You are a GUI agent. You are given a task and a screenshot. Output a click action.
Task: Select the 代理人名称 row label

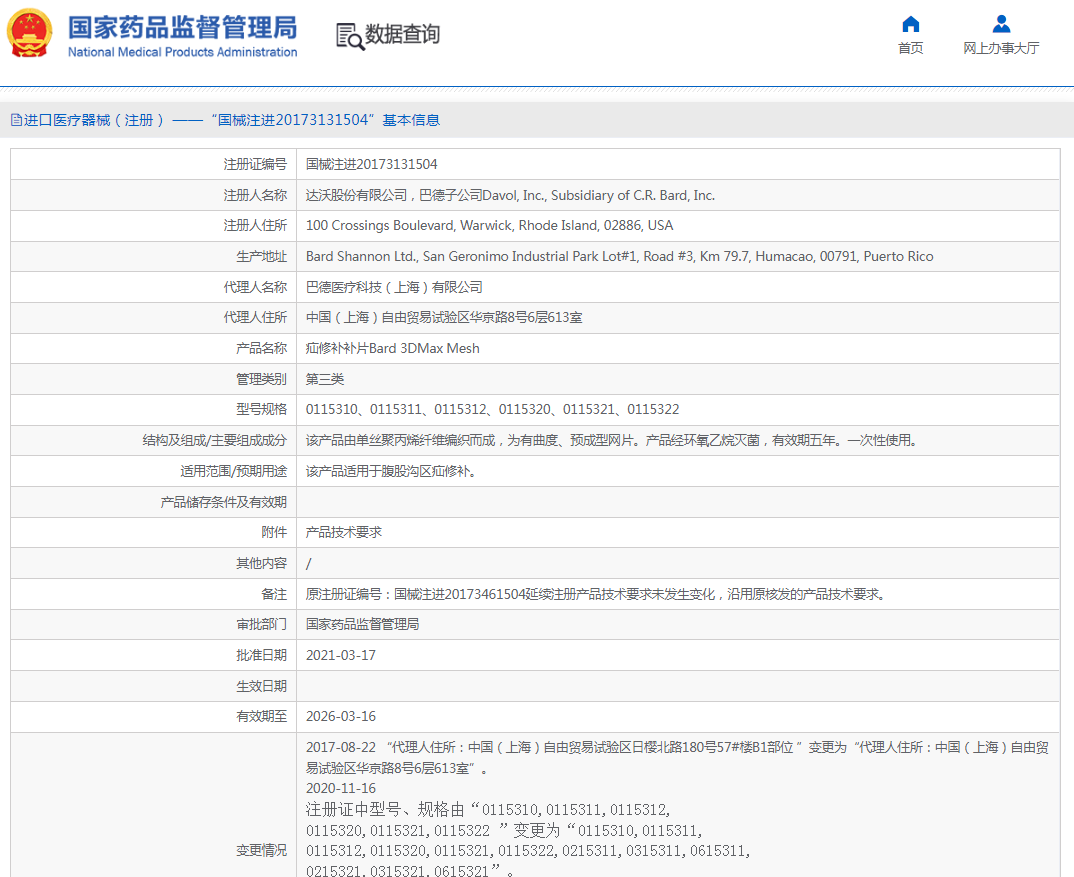255,287
